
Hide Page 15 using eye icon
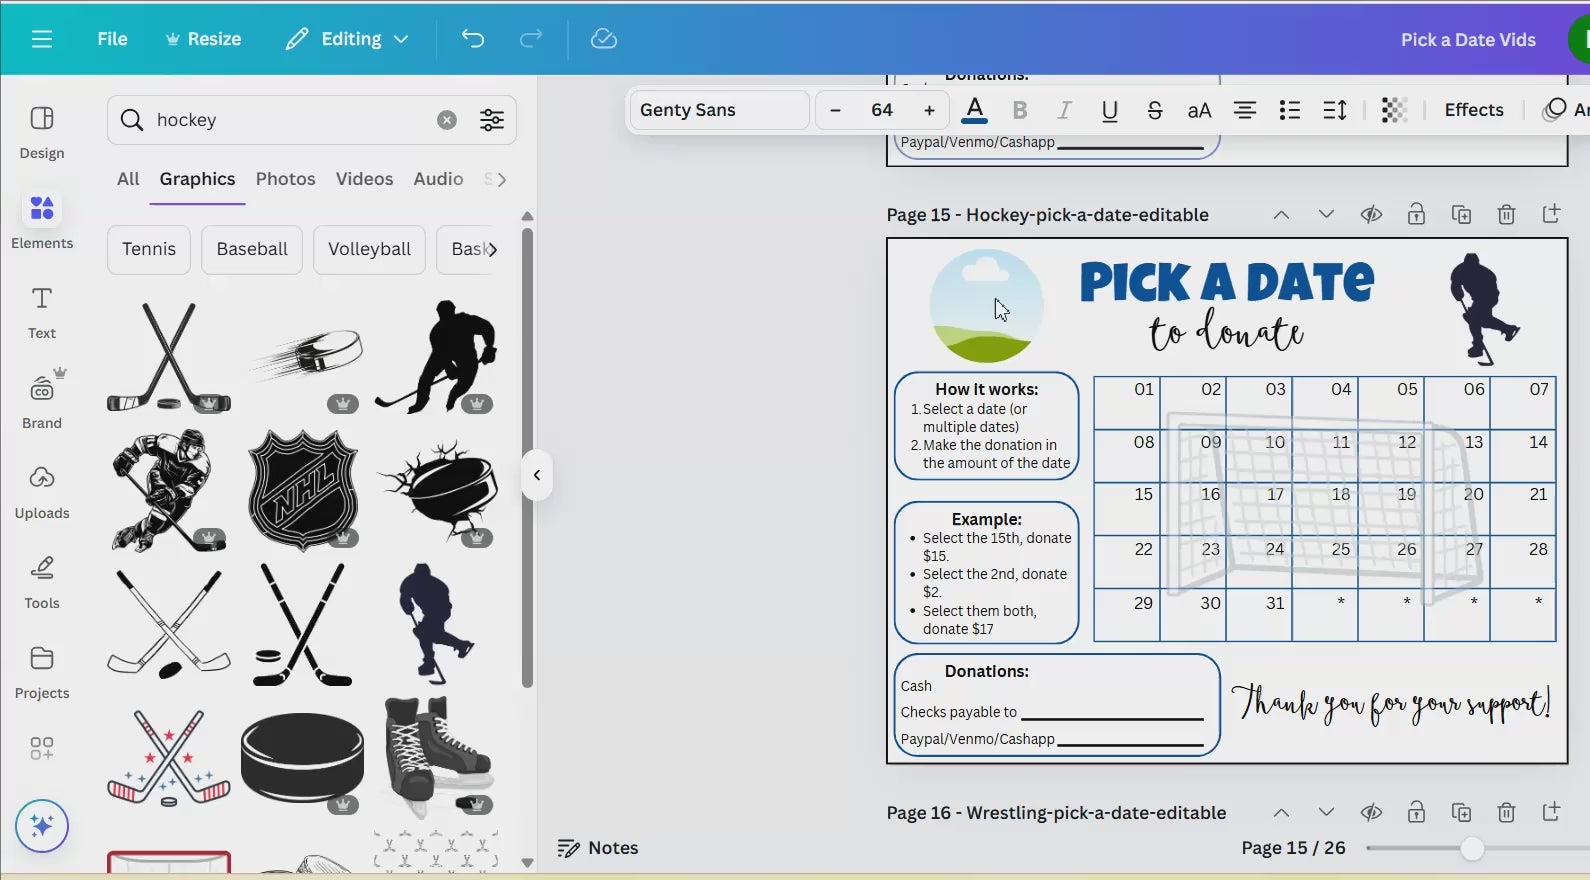(1371, 215)
